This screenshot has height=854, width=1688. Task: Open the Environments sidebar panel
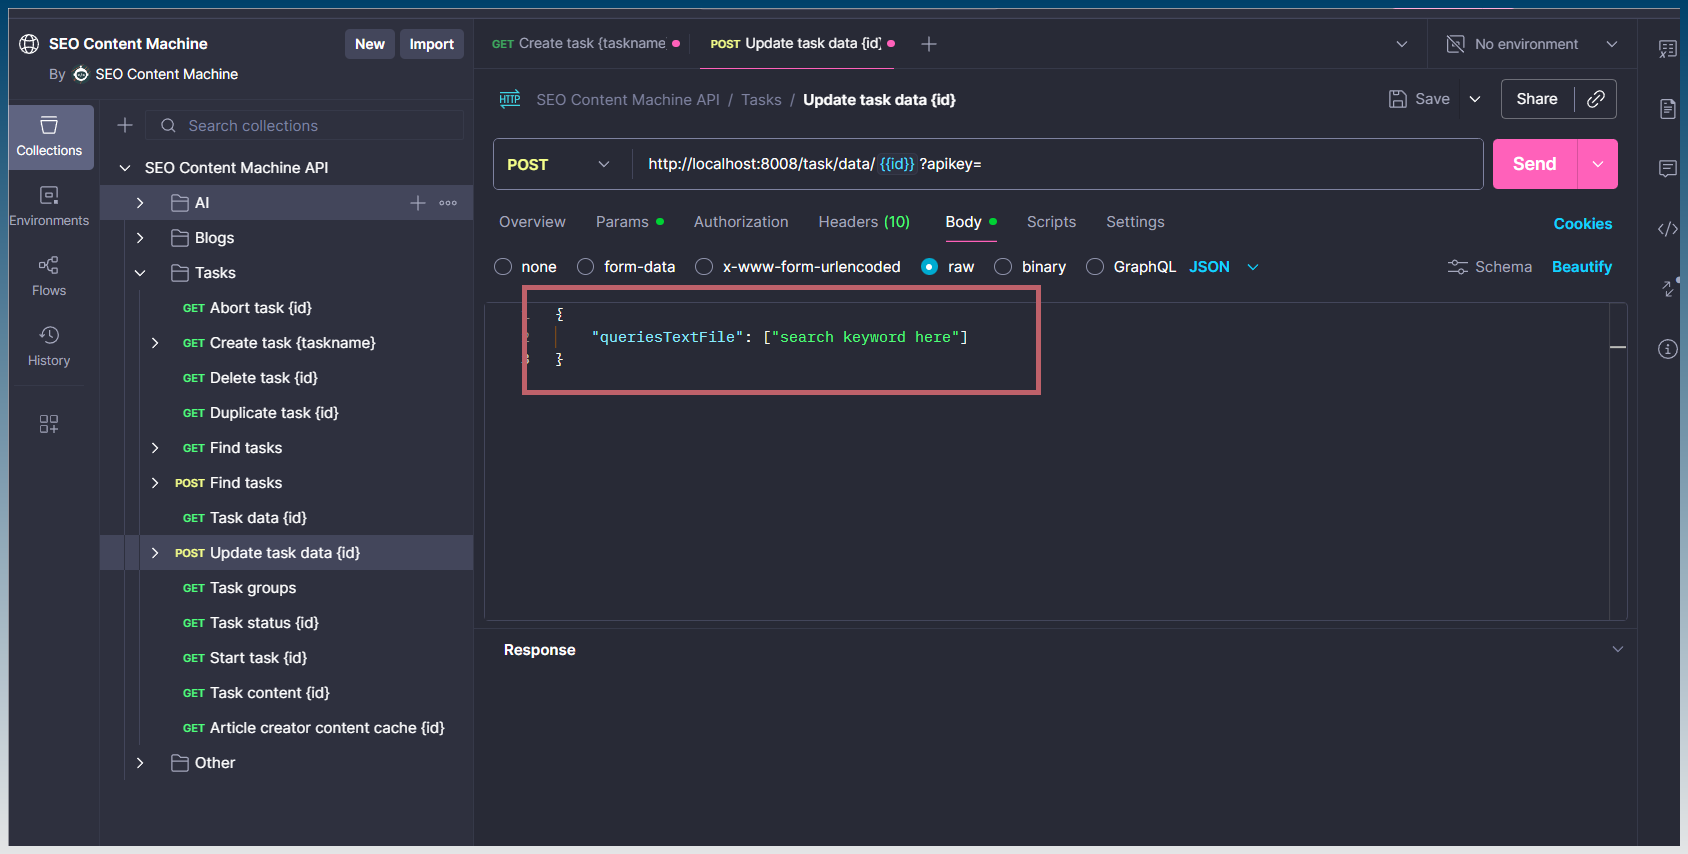[x=49, y=206]
